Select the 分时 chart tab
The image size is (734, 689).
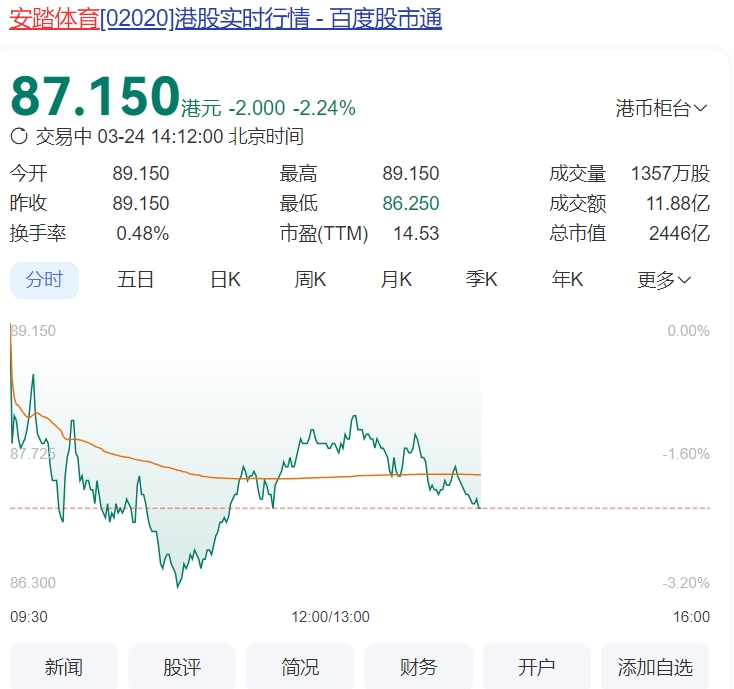pyautogui.click(x=44, y=280)
